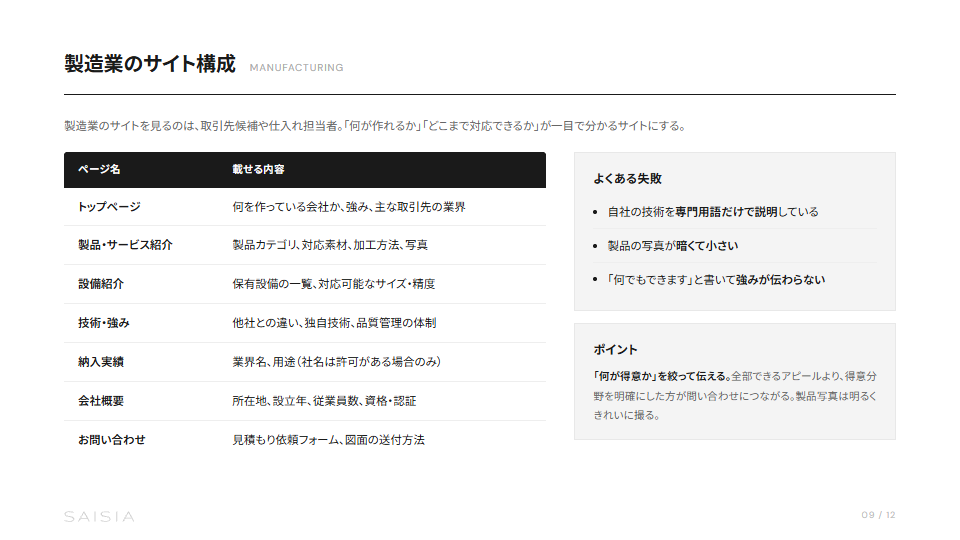The width and height of the screenshot is (960, 540).
Task: Click the お問い合わせ table row name
Action: click(112, 440)
